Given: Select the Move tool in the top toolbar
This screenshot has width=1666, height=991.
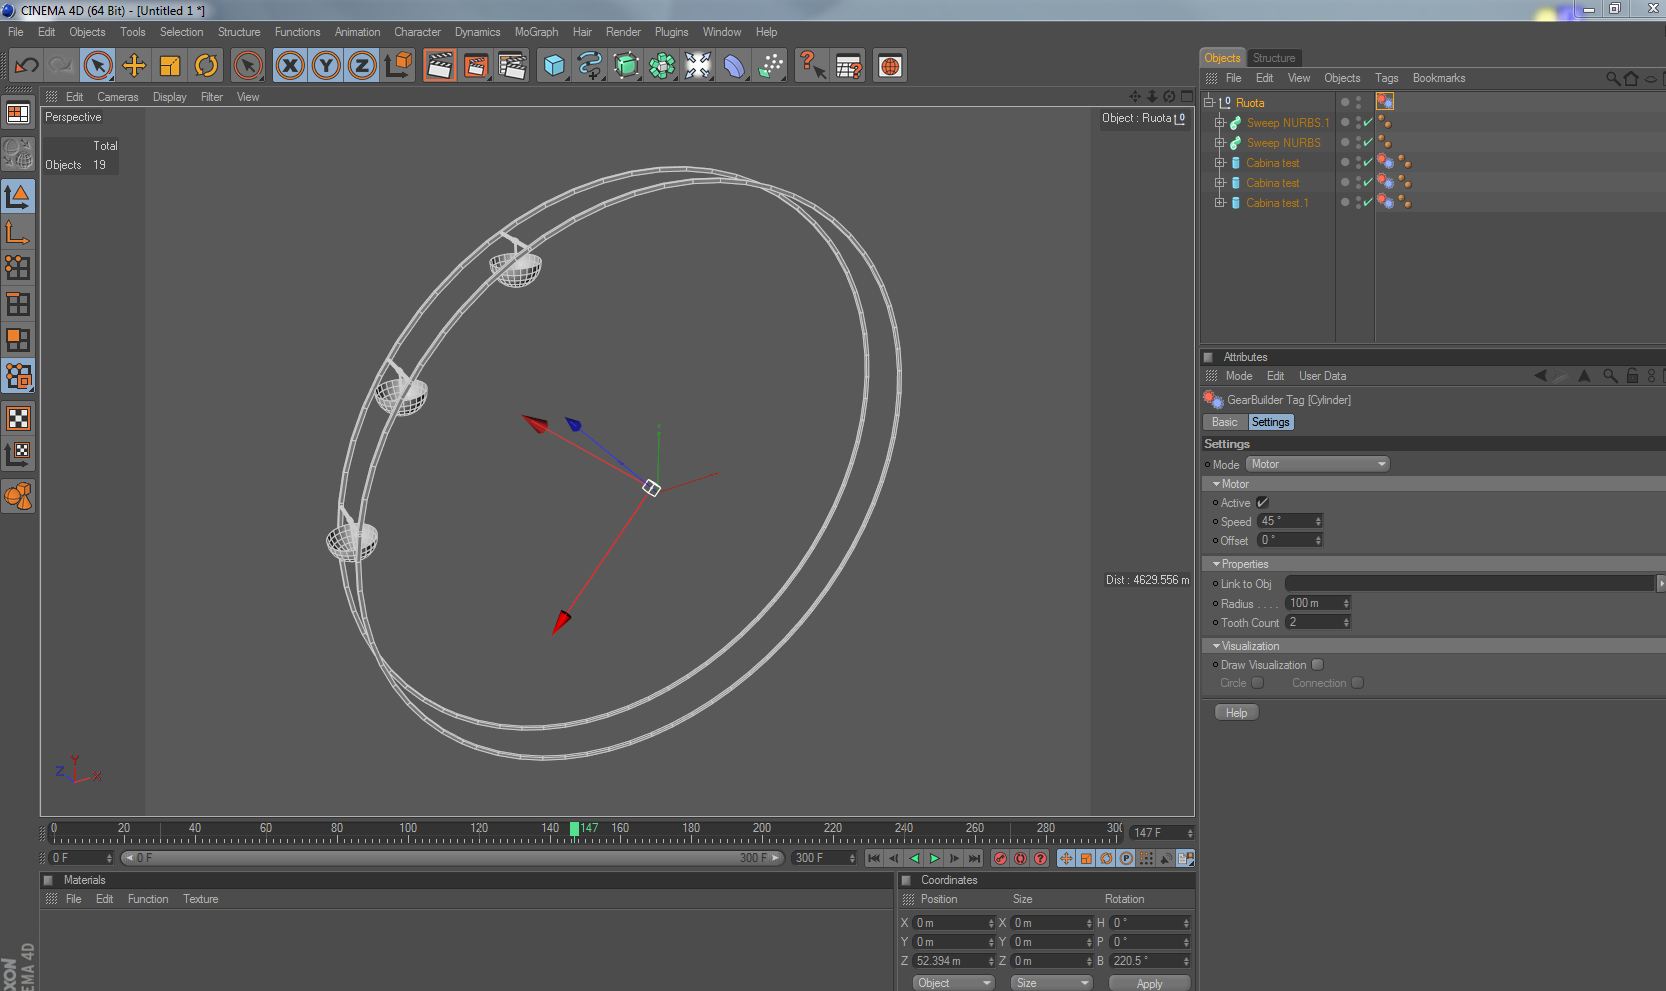Looking at the screenshot, I should [x=134, y=66].
